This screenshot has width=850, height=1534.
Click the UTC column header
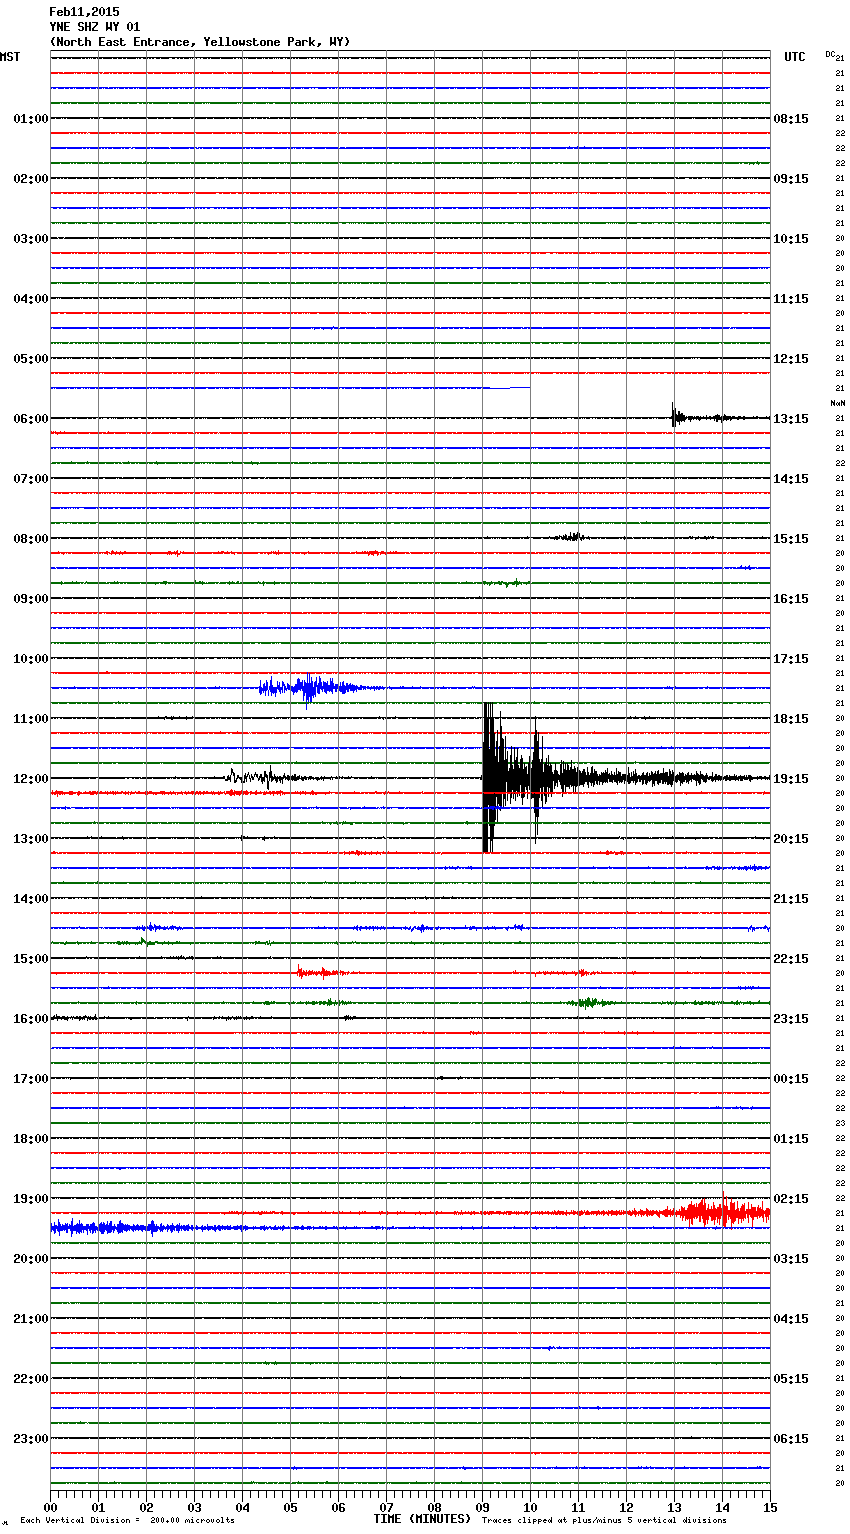pyautogui.click(x=795, y=57)
